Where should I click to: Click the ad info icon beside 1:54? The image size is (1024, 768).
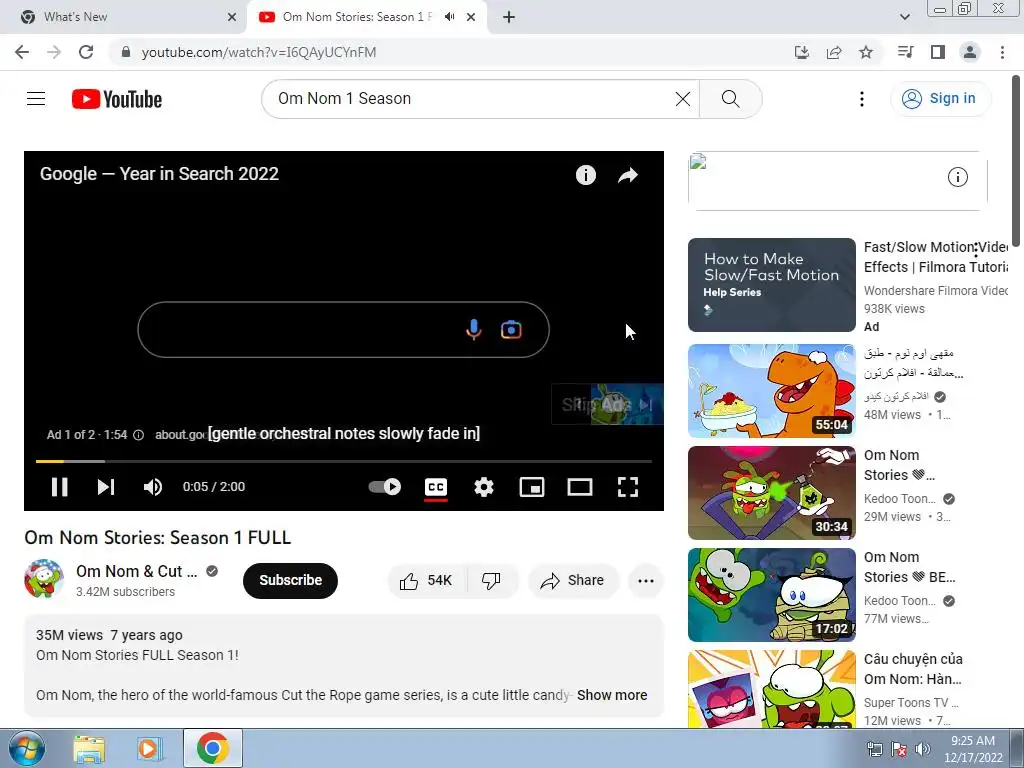[x=138, y=435]
